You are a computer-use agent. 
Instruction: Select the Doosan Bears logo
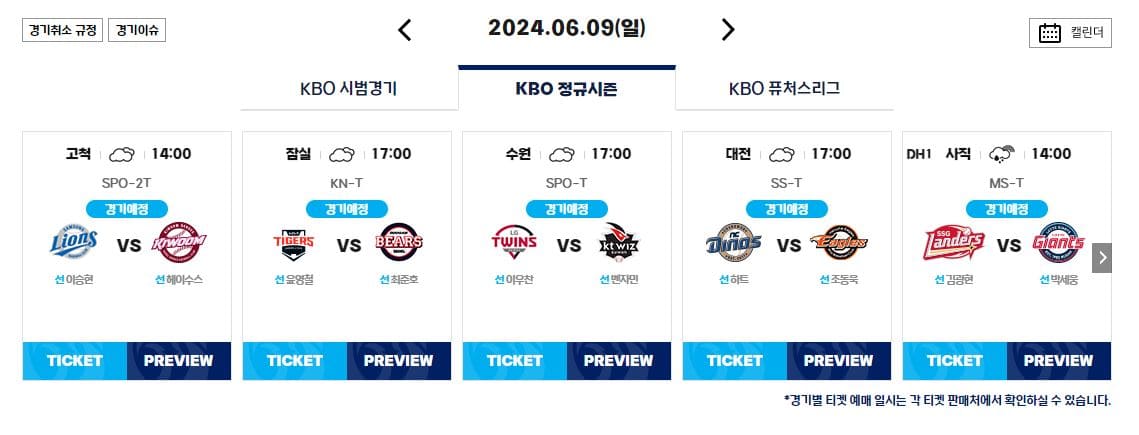click(x=399, y=242)
